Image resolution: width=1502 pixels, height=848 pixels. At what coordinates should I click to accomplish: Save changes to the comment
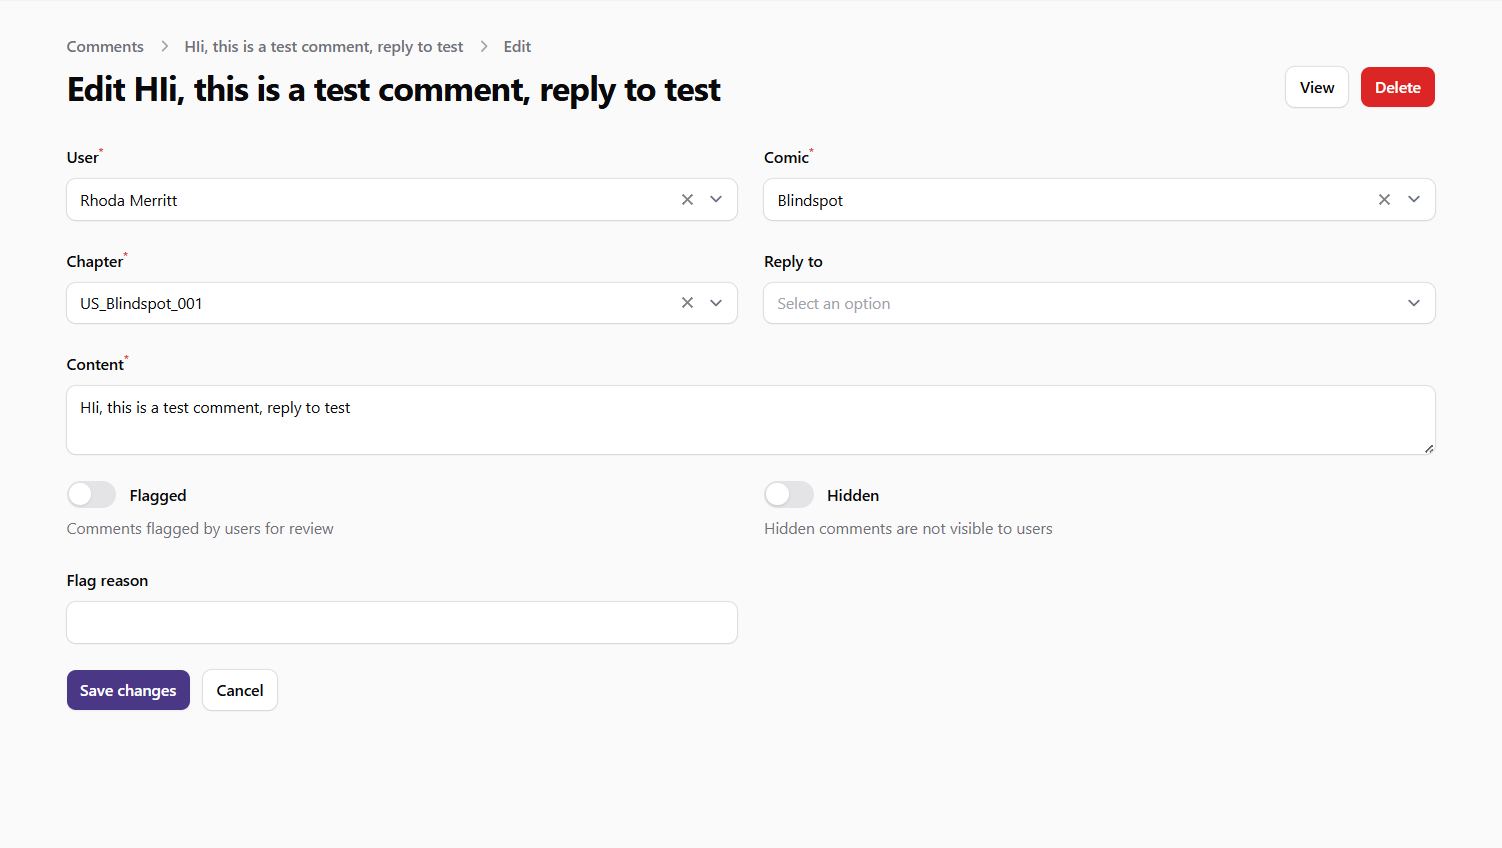pos(128,690)
